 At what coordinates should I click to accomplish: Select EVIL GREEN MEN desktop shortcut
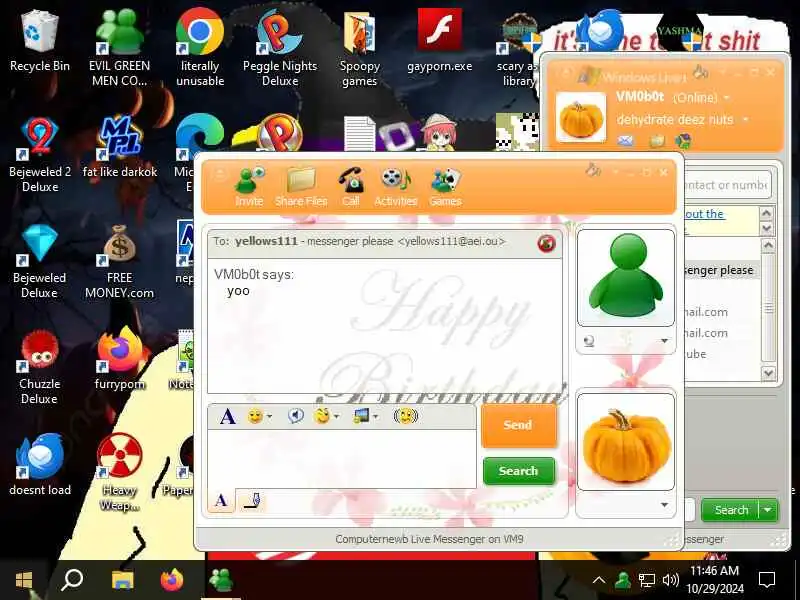pos(119,48)
